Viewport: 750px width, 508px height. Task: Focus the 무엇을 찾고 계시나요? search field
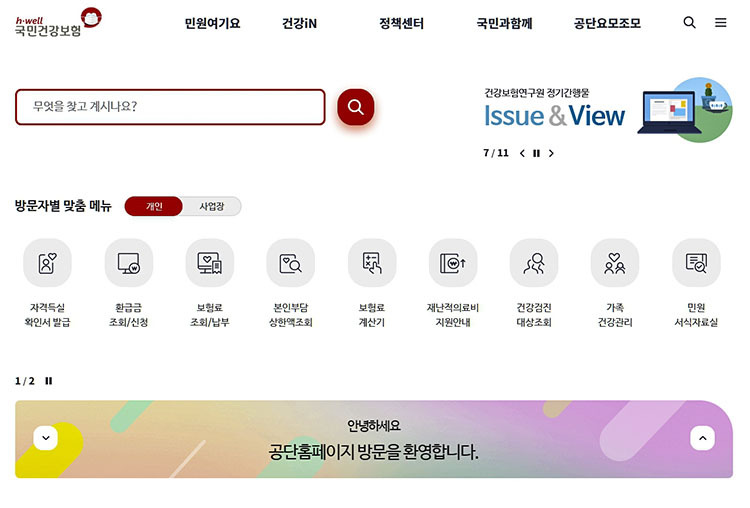pos(170,107)
